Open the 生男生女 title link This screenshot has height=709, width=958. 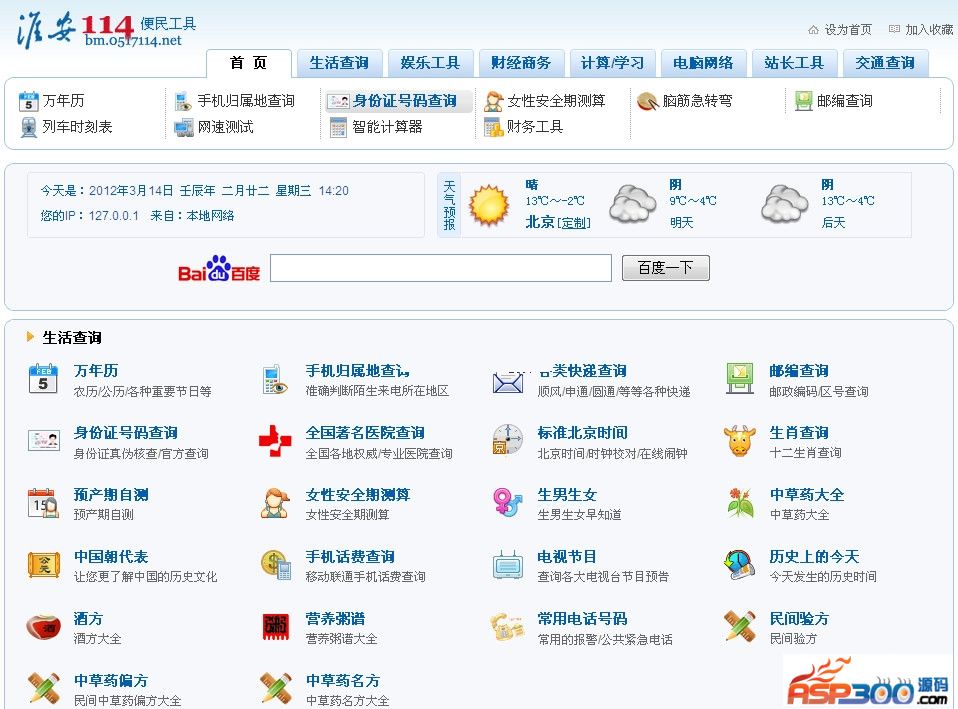click(567, 494)
